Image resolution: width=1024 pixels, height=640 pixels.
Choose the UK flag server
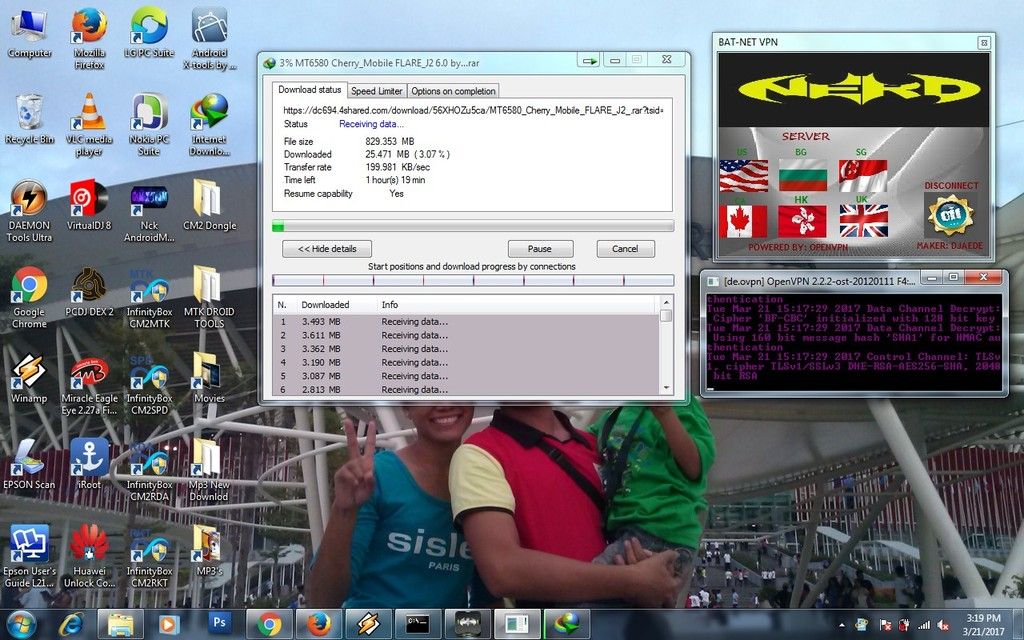863,221
